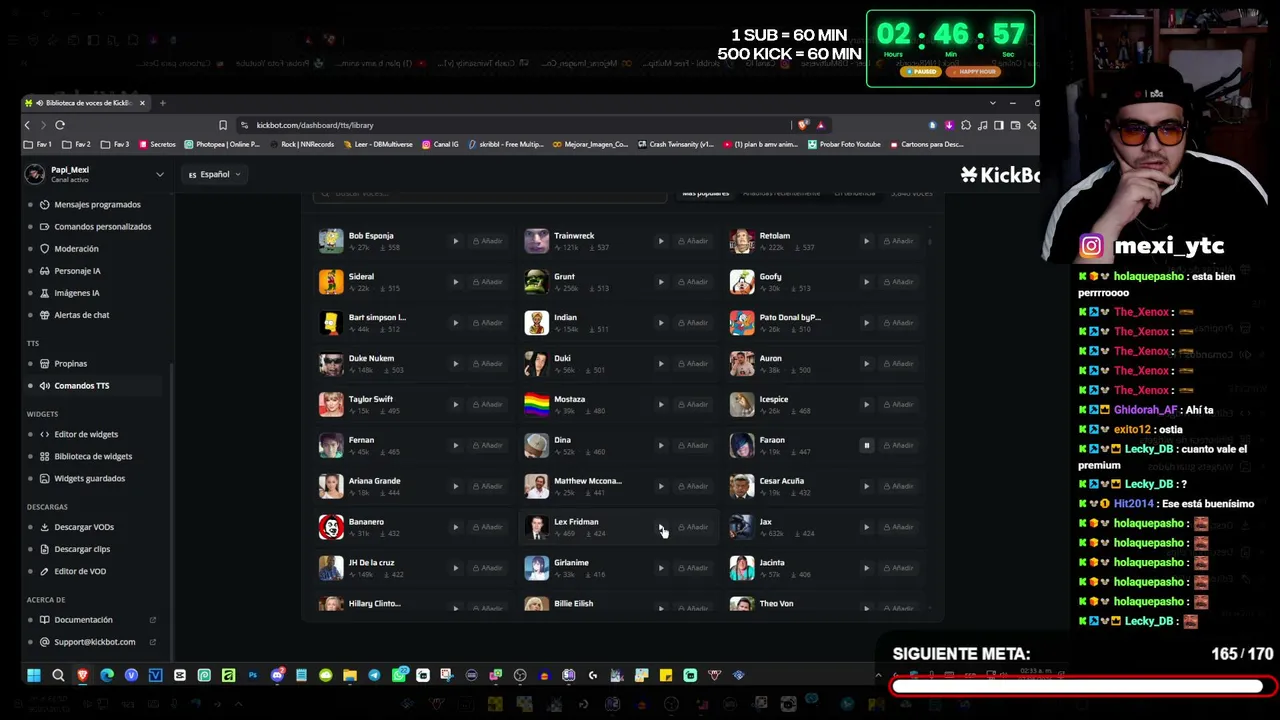
Task: Play the Lex Fridman voice sample
Action: [x=661, y=527]
